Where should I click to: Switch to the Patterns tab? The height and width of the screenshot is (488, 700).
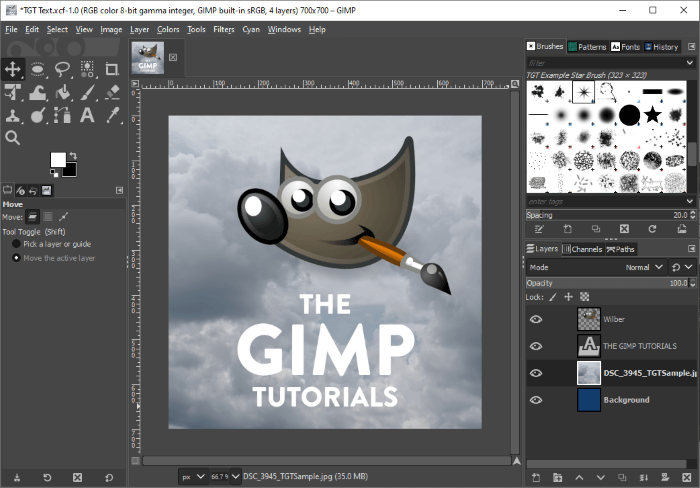pos(587,46)
